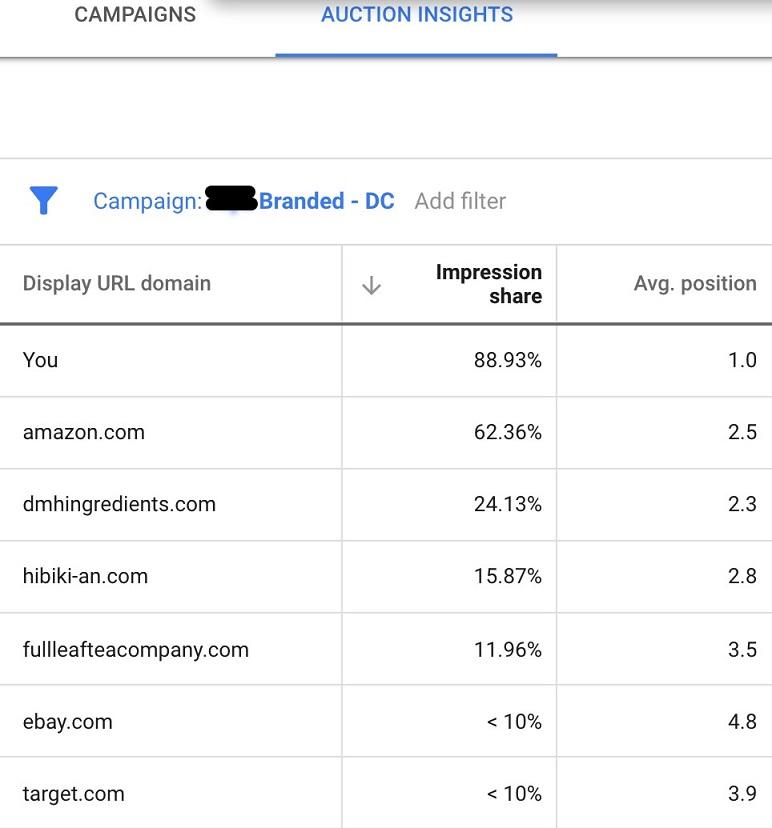Select the Avg. position column header
The height and width of the screenshot is (828, 772).
[x=694, y=283]
